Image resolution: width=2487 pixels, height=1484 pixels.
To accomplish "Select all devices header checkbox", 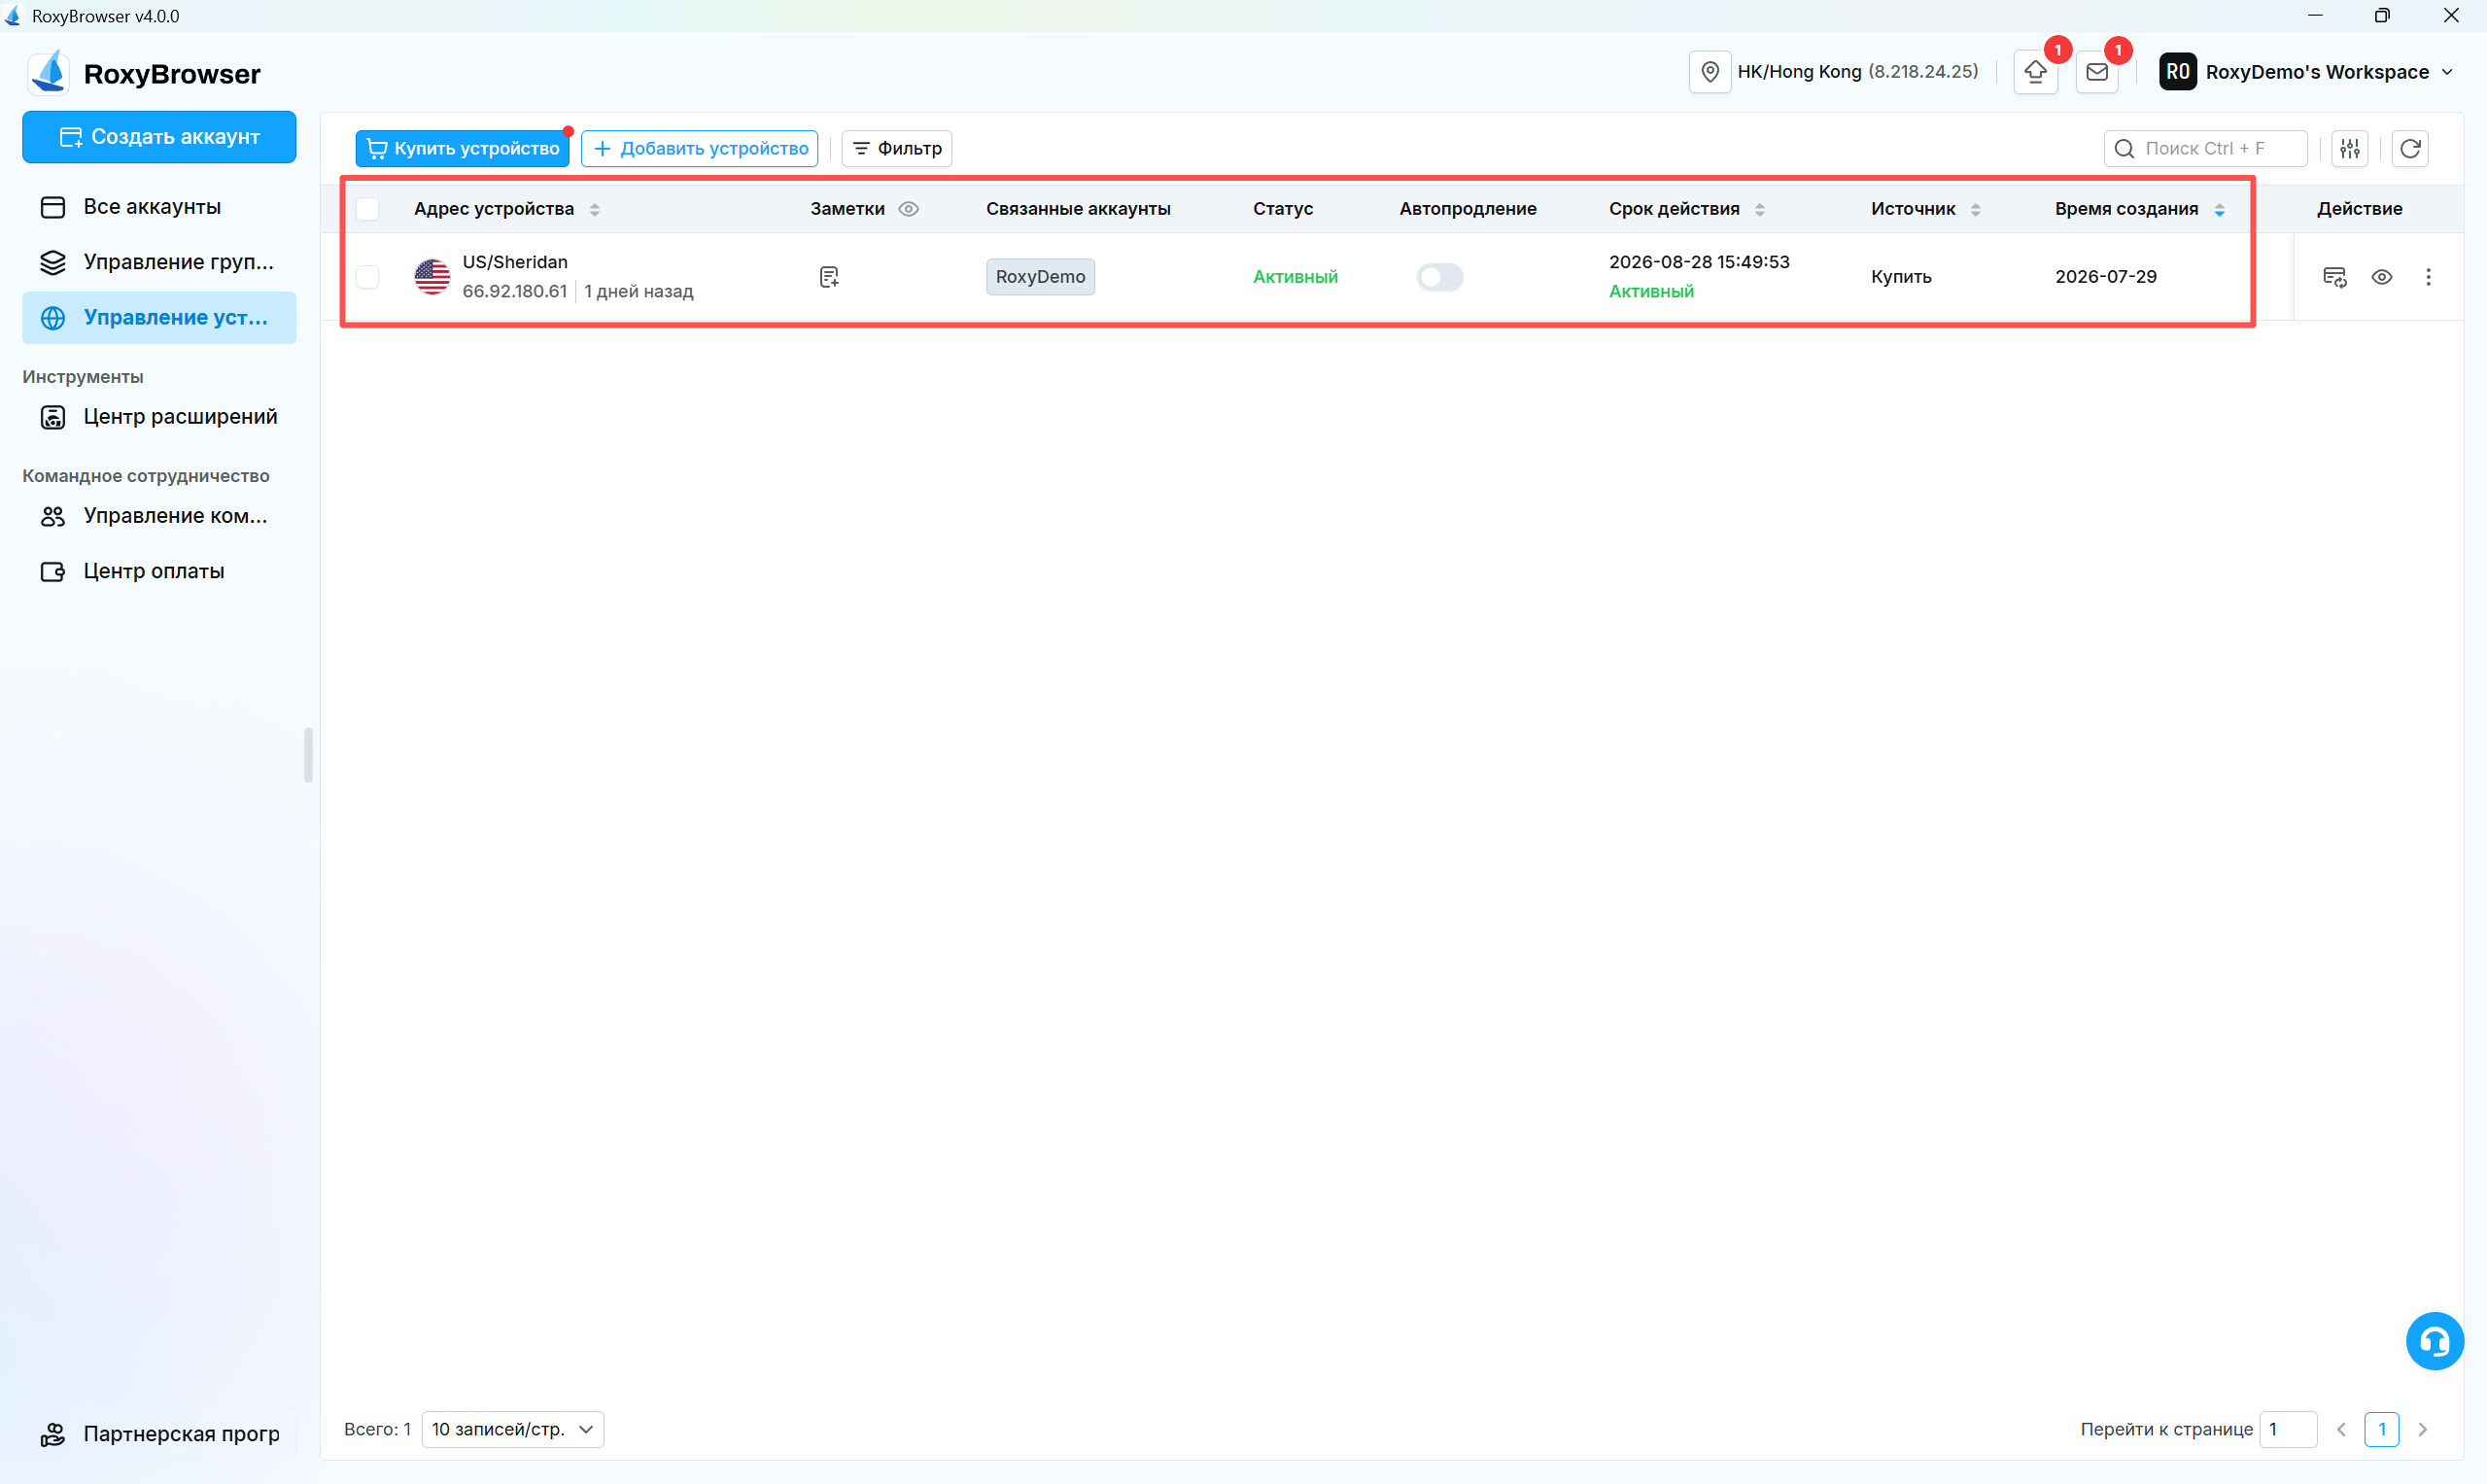I will click(x=367, y=209).
